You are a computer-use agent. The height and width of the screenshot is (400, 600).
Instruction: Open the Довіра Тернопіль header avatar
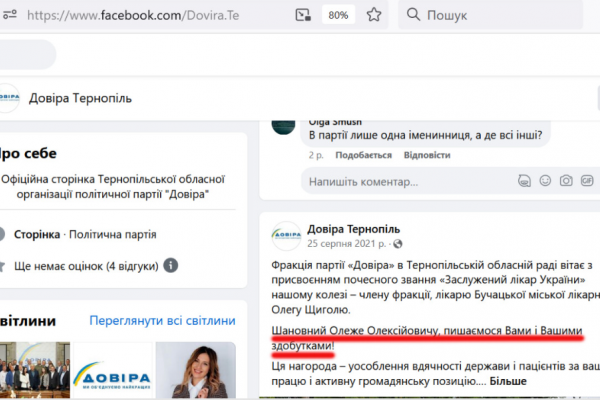[8, 98]
